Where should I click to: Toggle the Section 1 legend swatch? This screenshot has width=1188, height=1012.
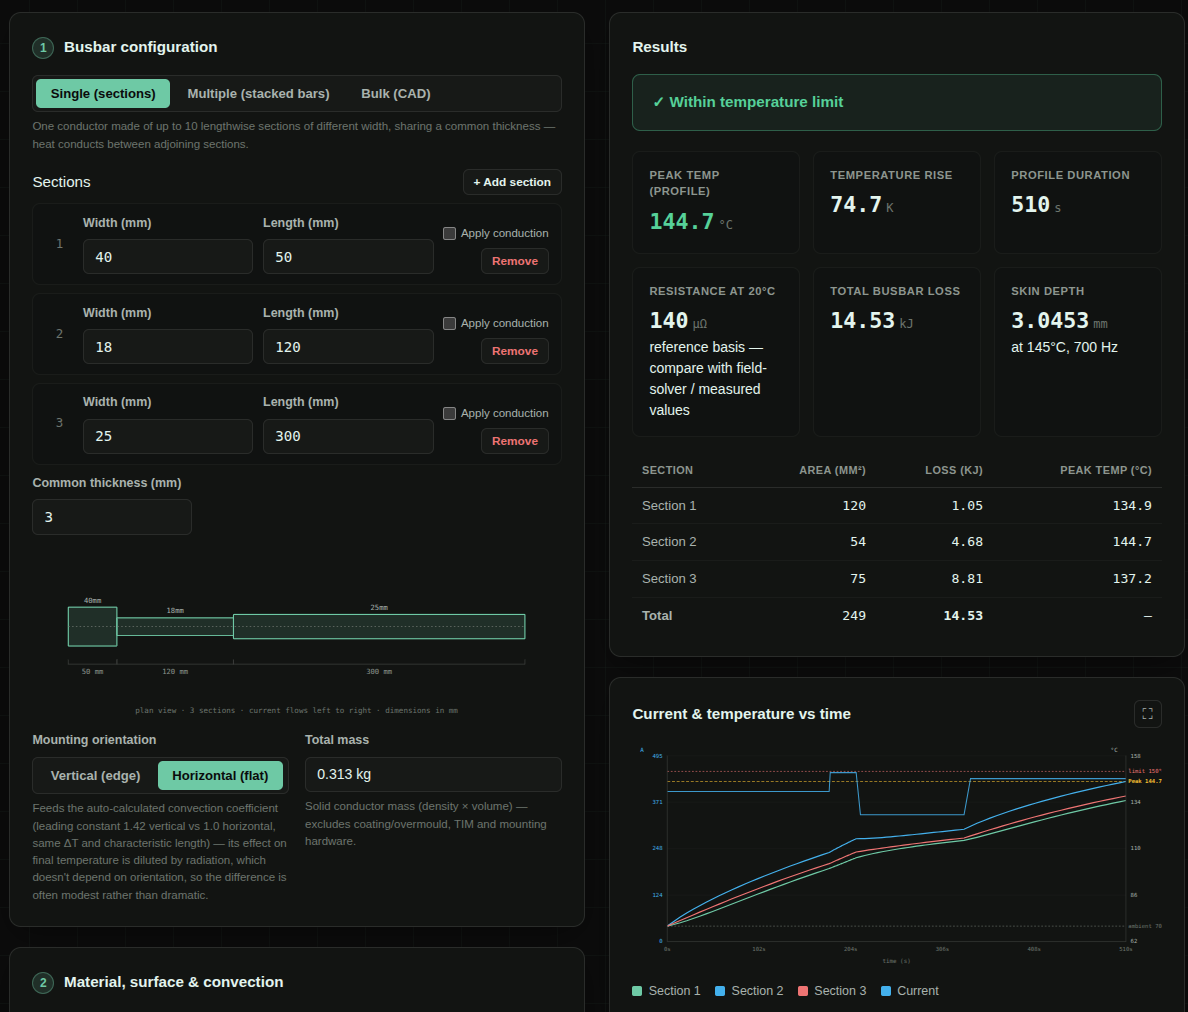pyautogui.click(x=637, y=991)
